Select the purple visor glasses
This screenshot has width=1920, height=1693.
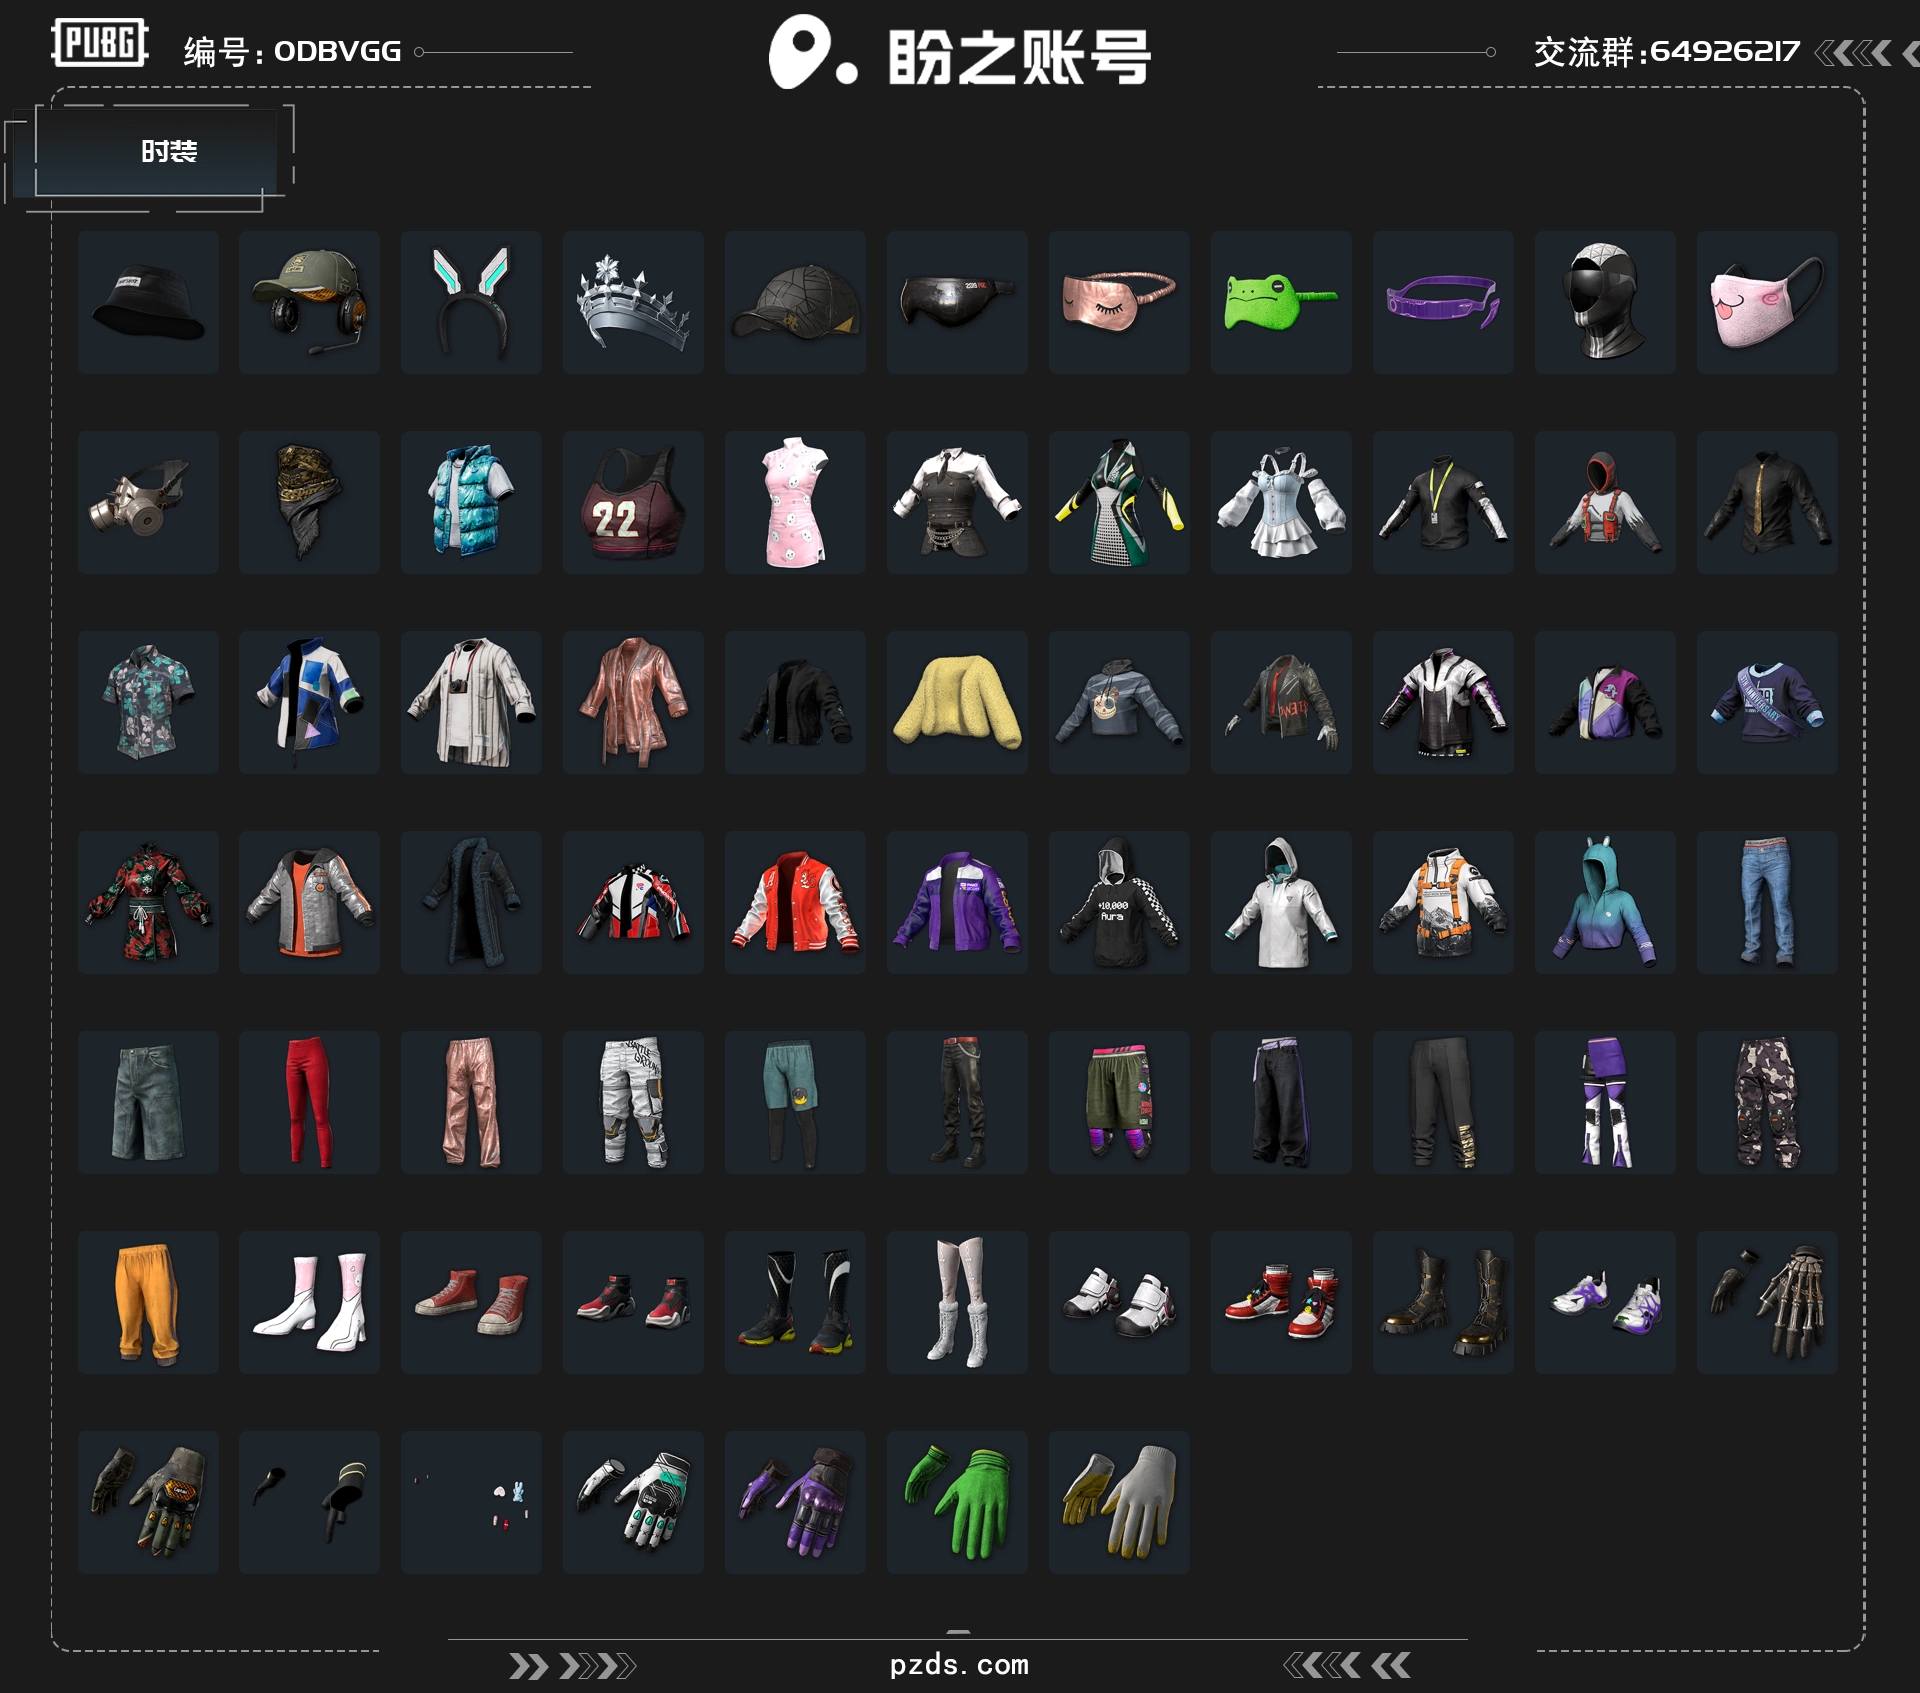[x=1444, y=302]
